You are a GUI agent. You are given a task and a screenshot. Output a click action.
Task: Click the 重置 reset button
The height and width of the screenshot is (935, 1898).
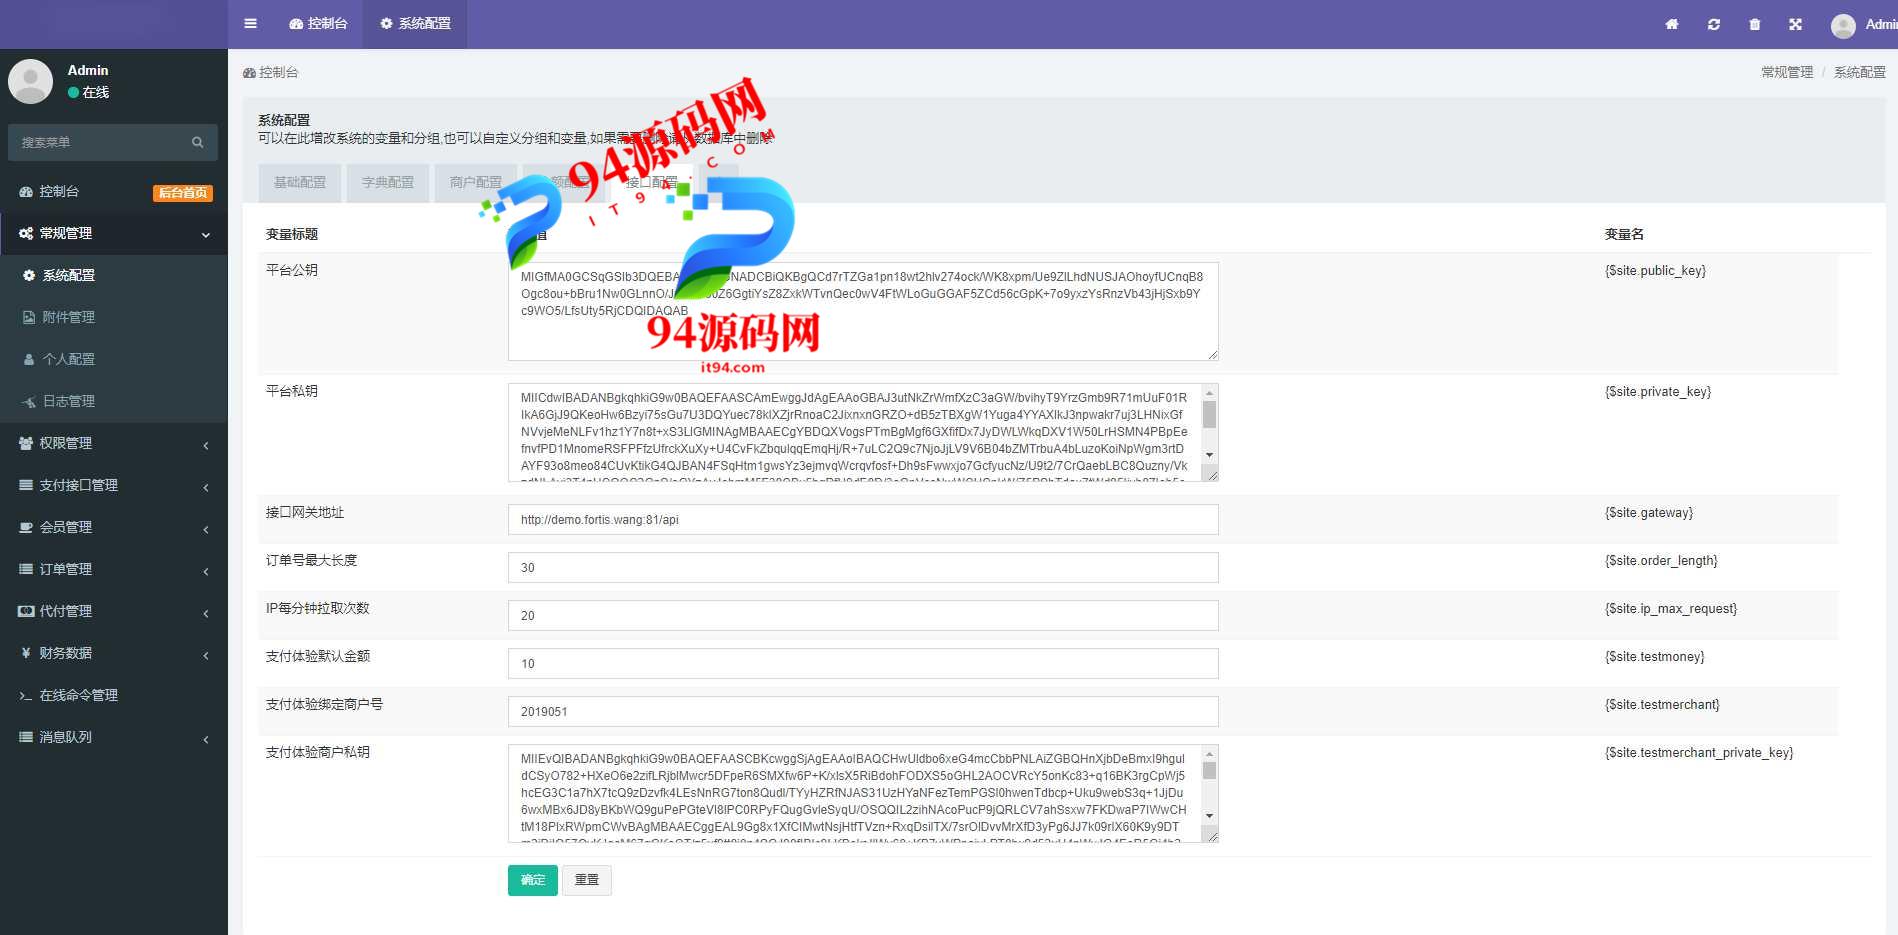point(587,880)
